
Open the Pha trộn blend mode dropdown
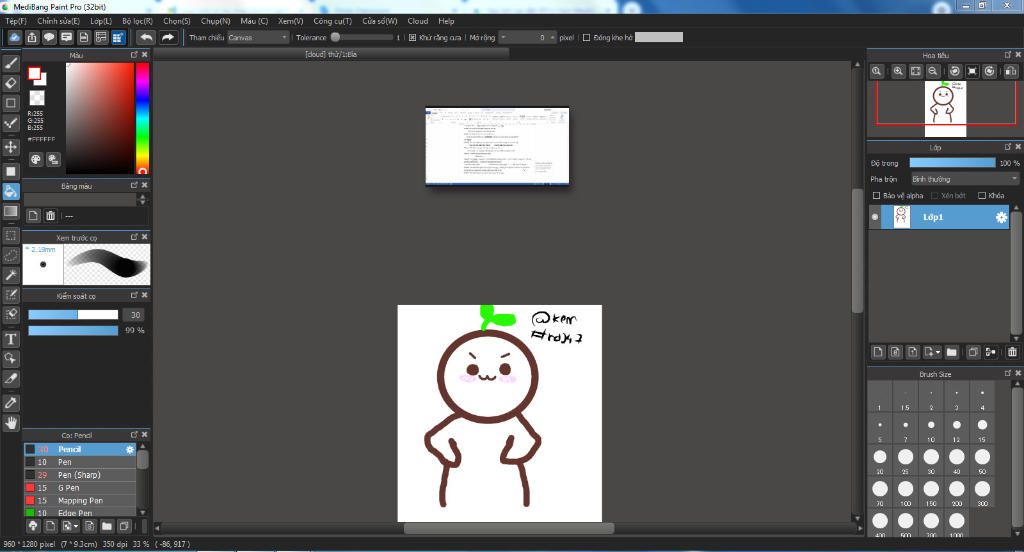[965, 179]
